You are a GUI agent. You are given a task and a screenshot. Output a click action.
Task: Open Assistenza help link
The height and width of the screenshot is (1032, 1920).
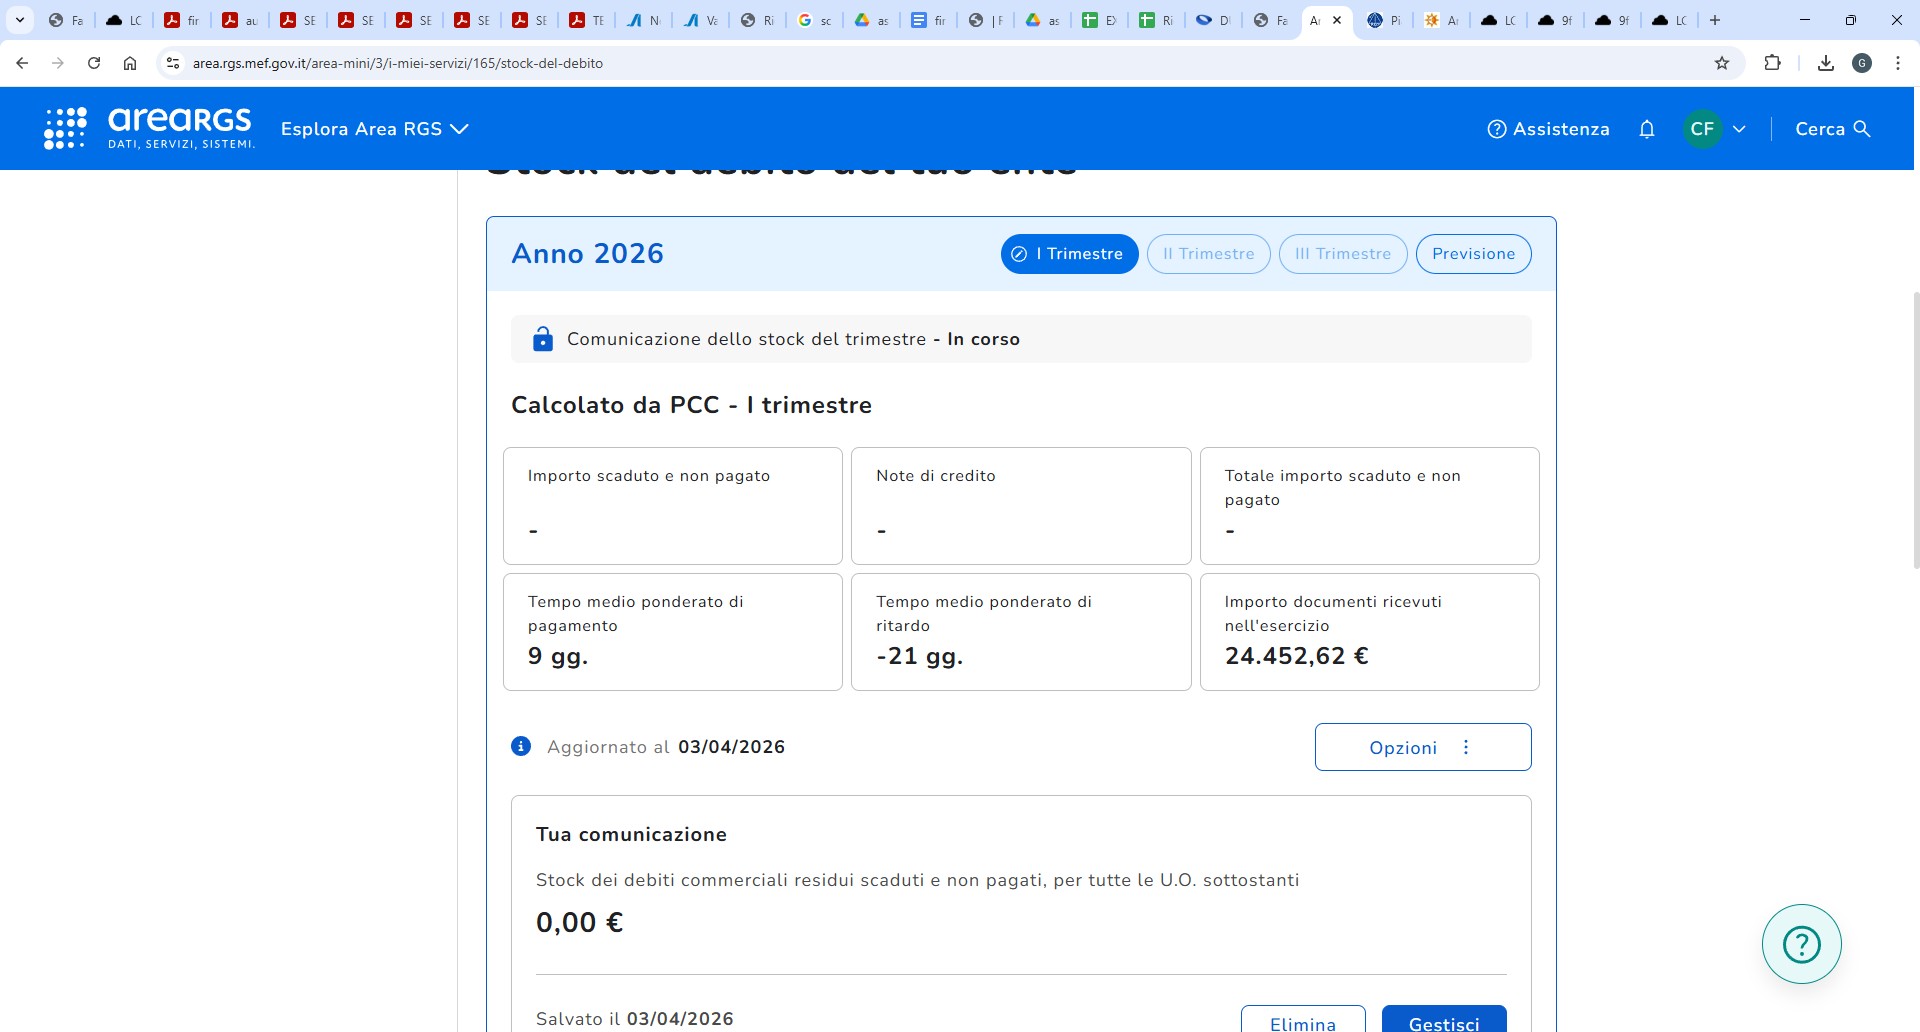click(x=1548, y=129)
